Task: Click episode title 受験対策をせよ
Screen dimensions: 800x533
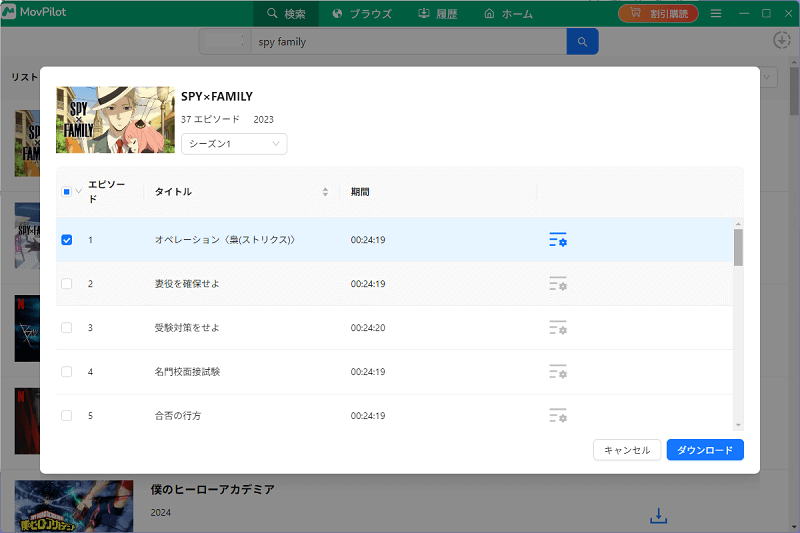Action: [187, 327]
